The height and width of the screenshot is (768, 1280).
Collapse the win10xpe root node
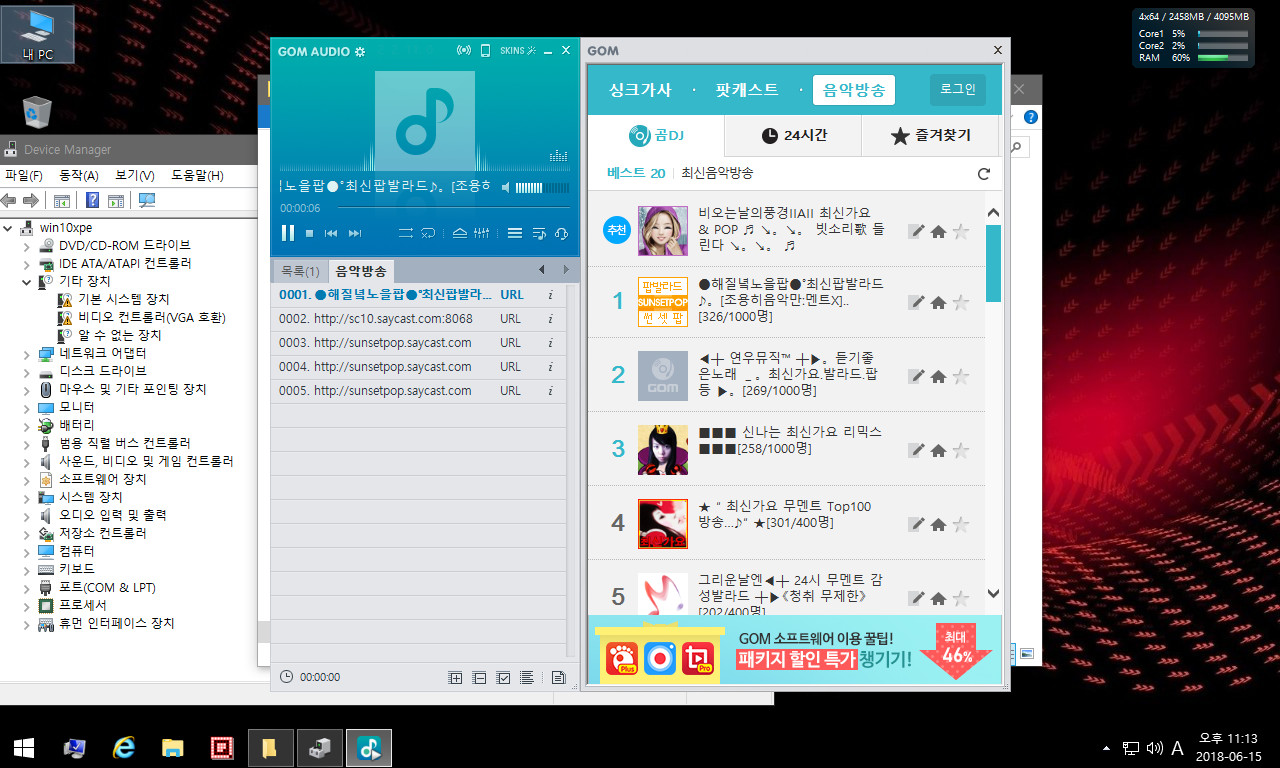[x=9, y=228]
